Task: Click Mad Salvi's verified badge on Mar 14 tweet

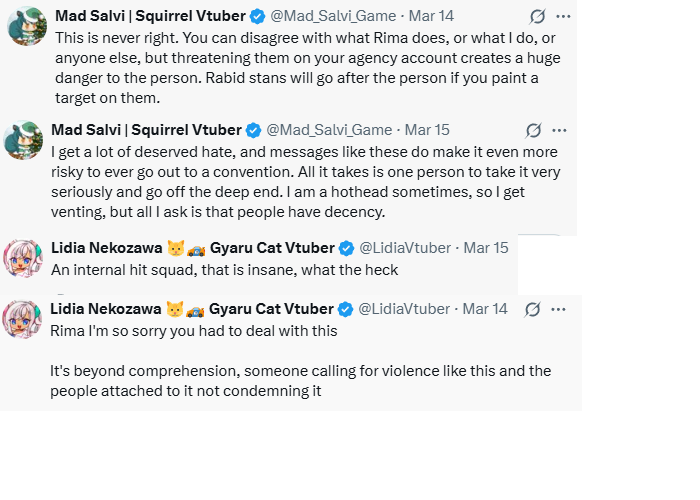Action: pyautogui.click(x=256, y=16)
